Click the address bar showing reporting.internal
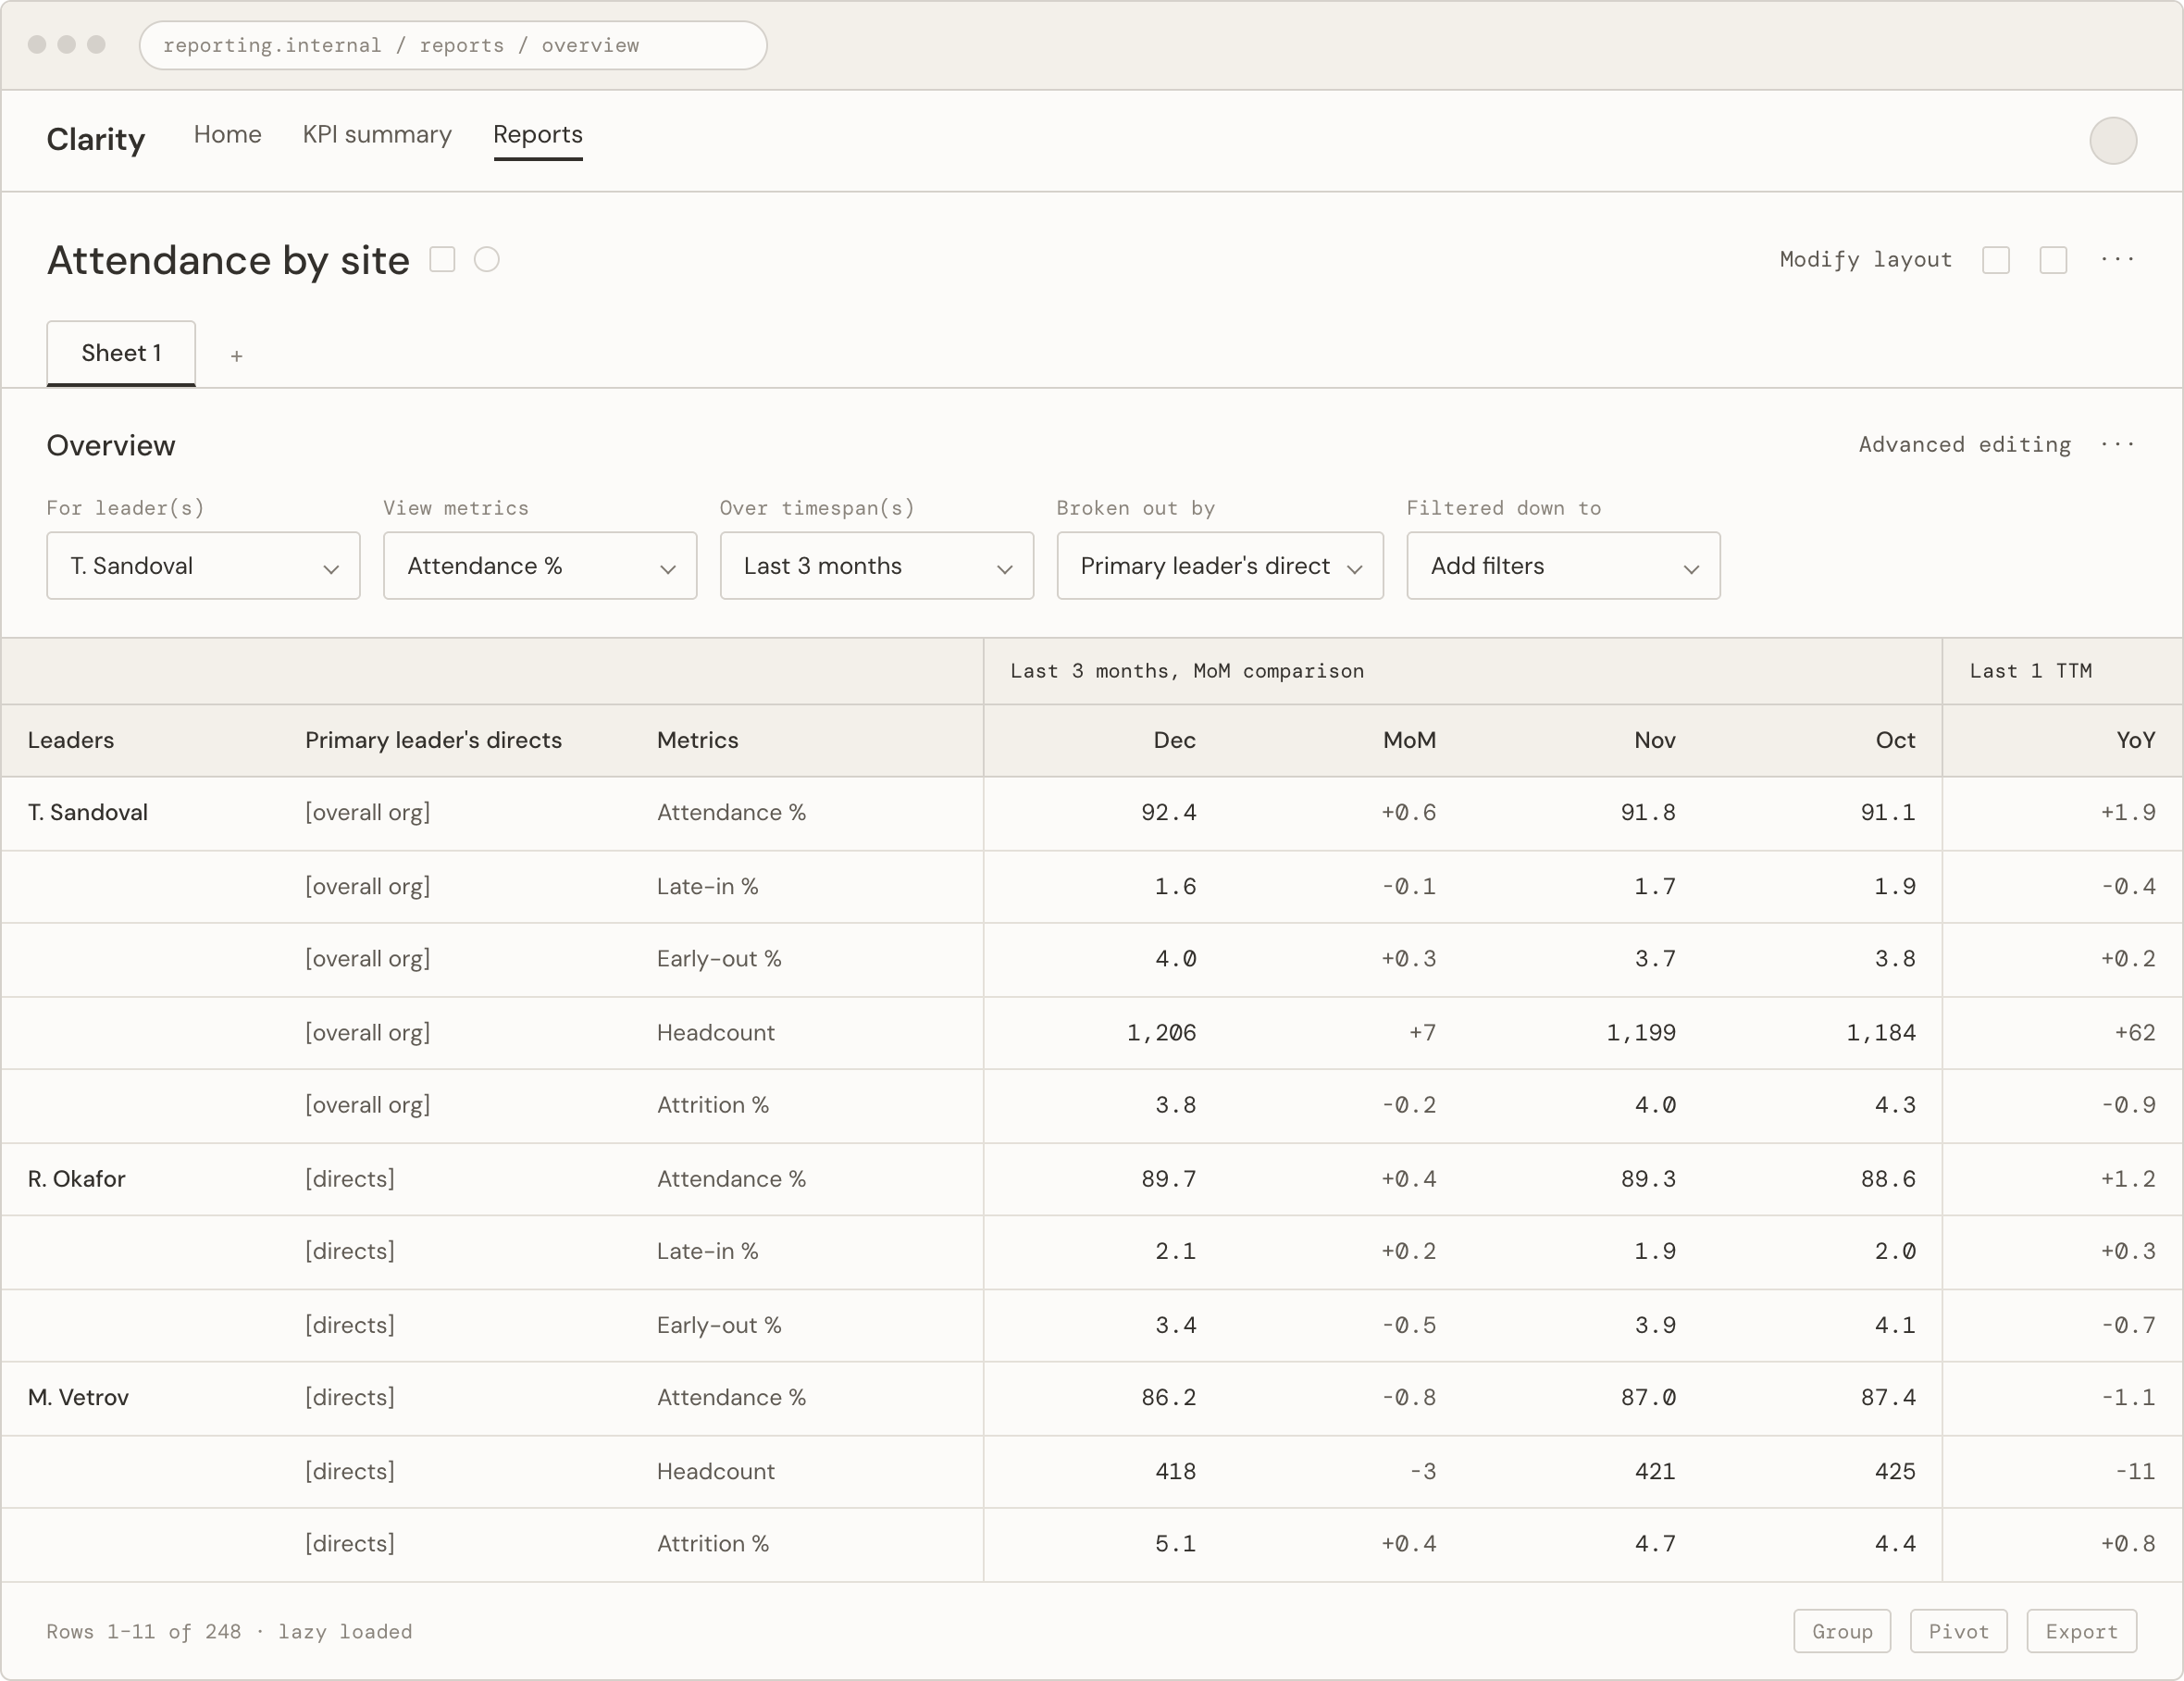Image resolution: width=2184 pixels, height=1681 pixels. (453, 45)
